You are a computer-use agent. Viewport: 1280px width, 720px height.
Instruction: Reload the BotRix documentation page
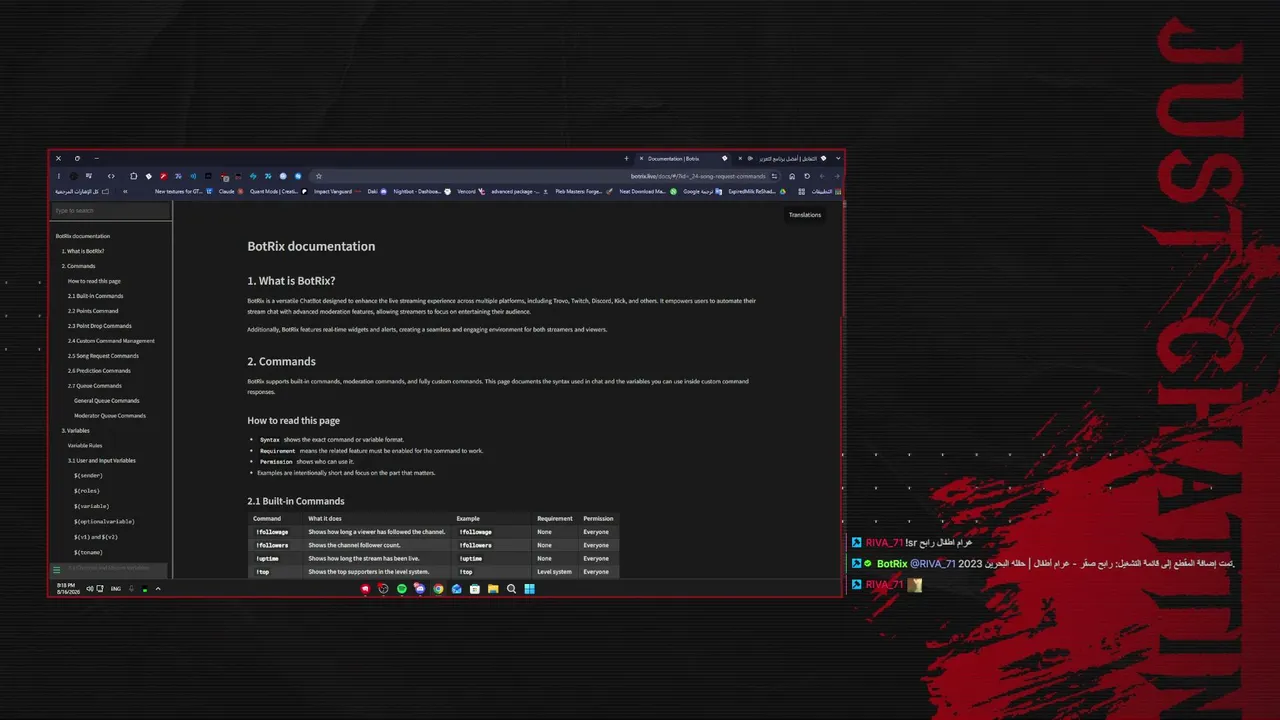pos(807,176)
